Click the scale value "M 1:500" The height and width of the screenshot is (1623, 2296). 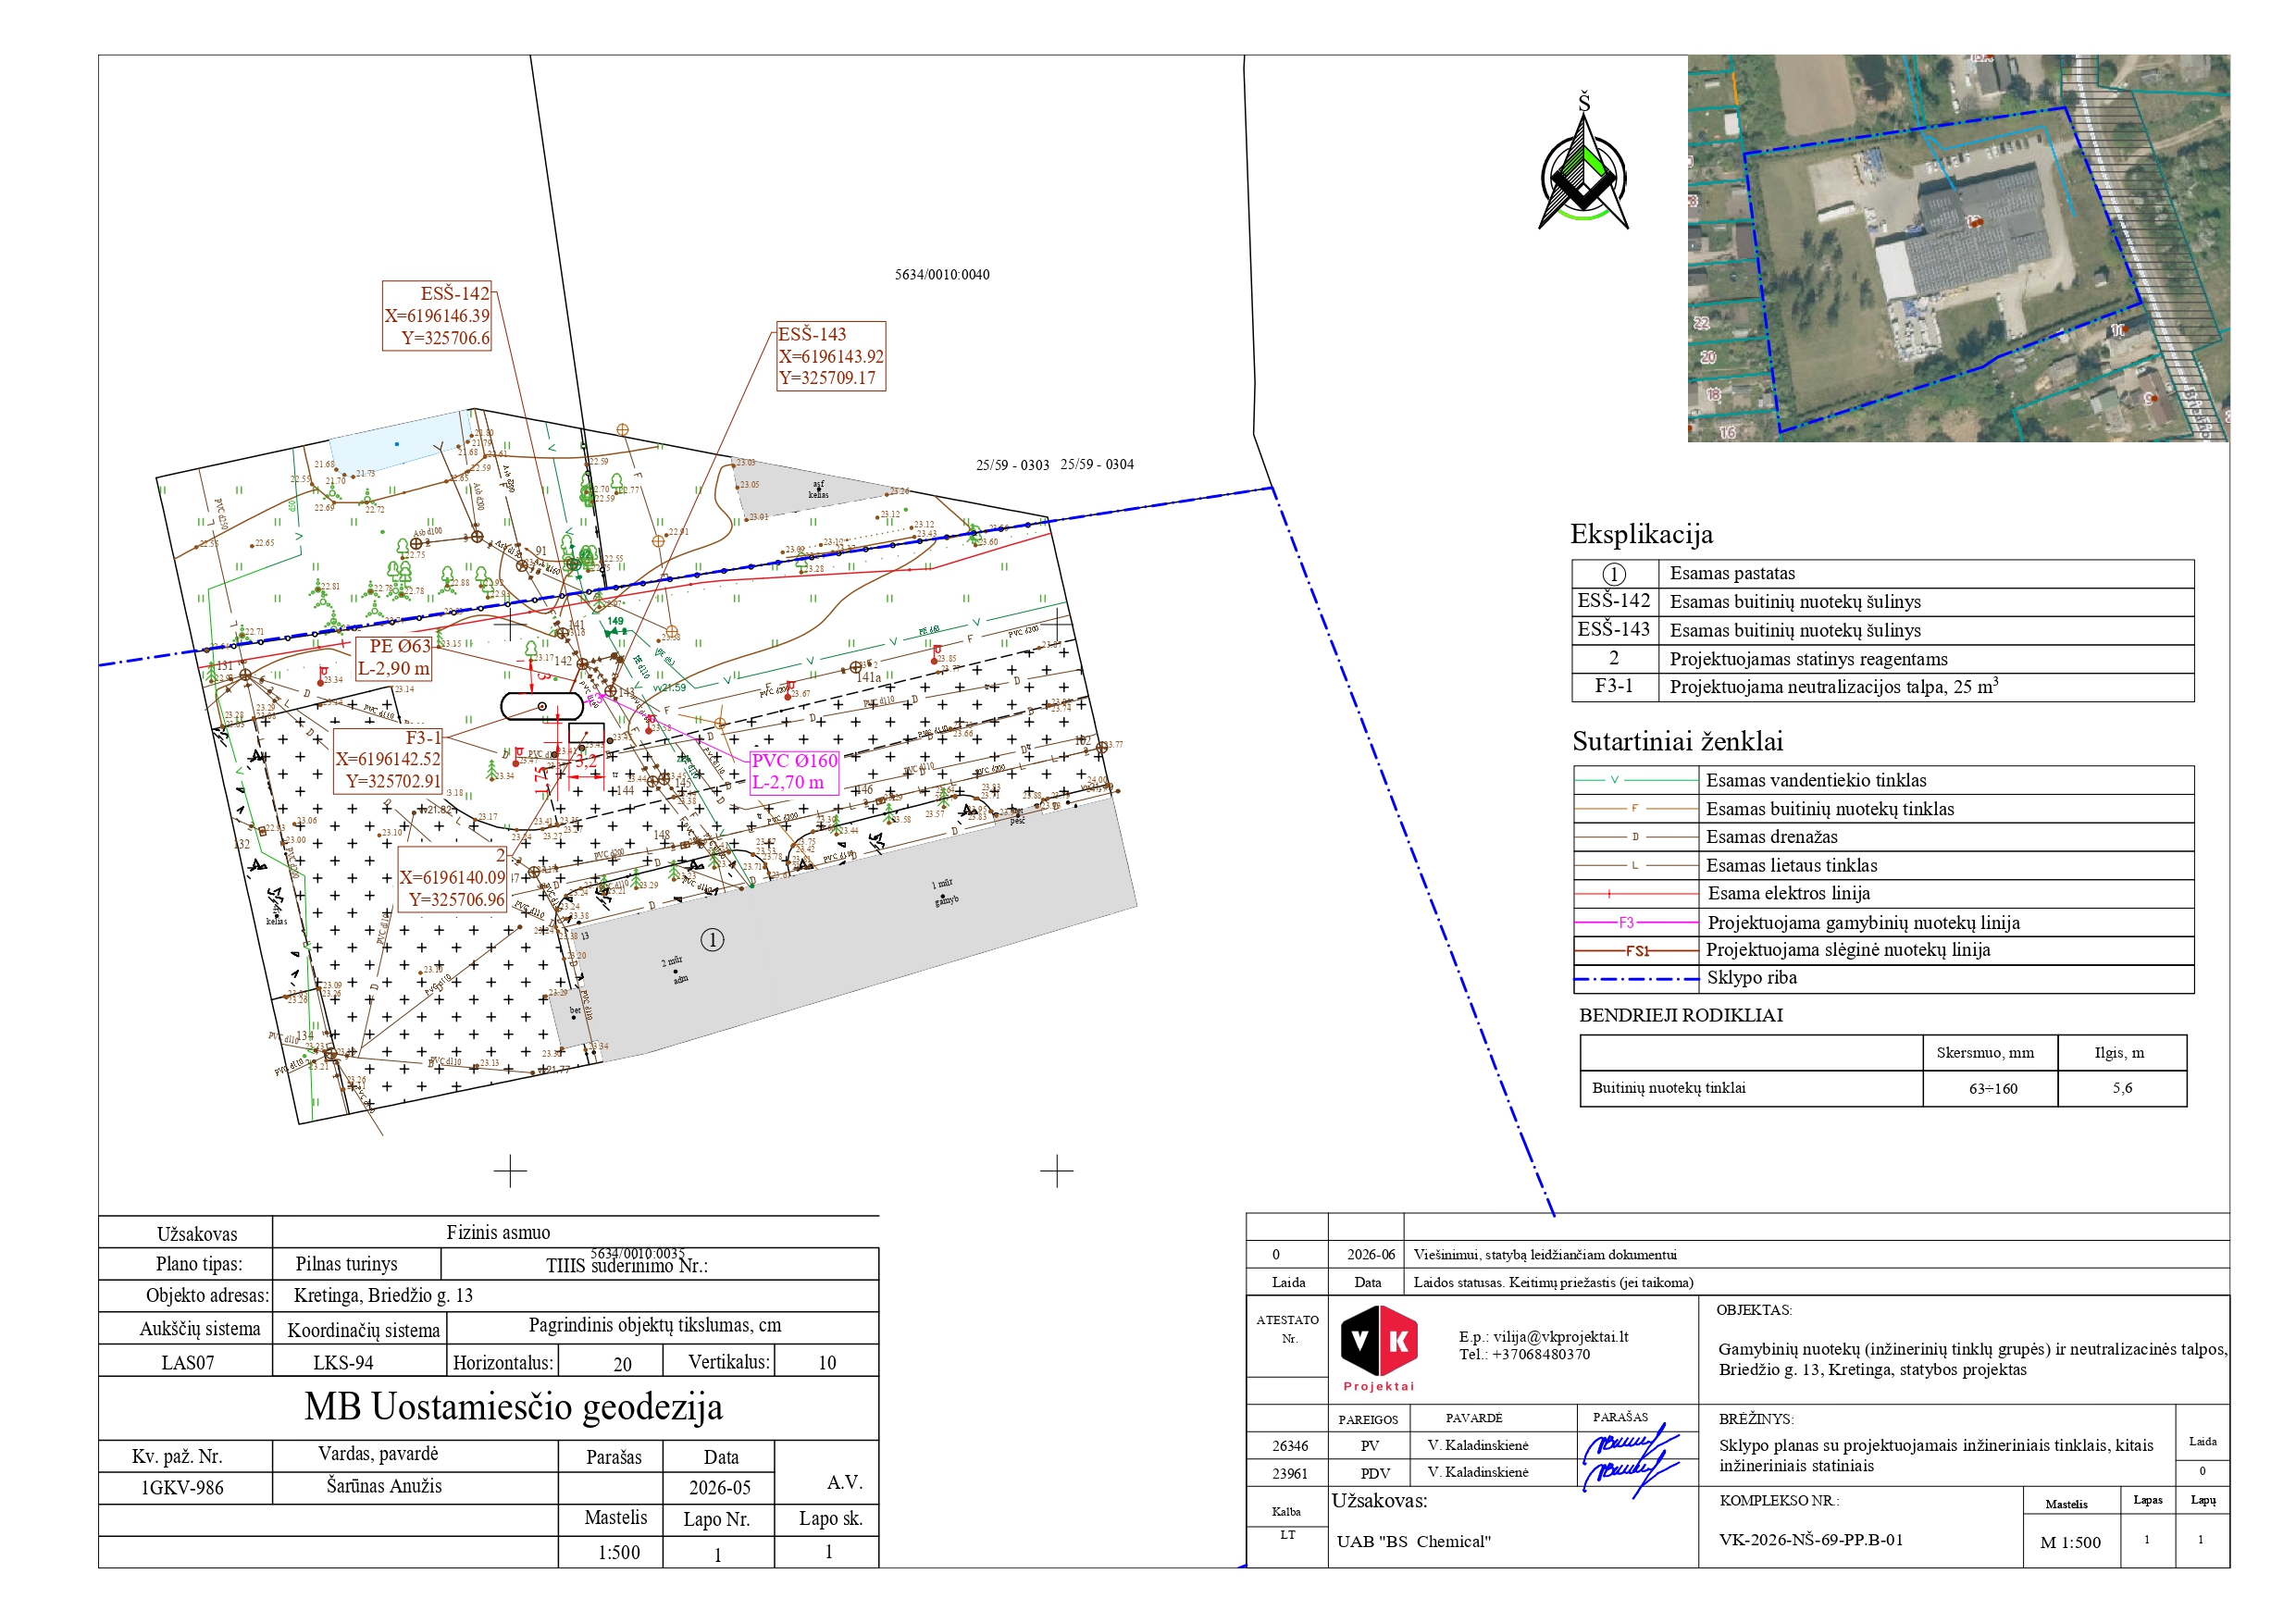pyautogui.click(x=2070, y=1544)
